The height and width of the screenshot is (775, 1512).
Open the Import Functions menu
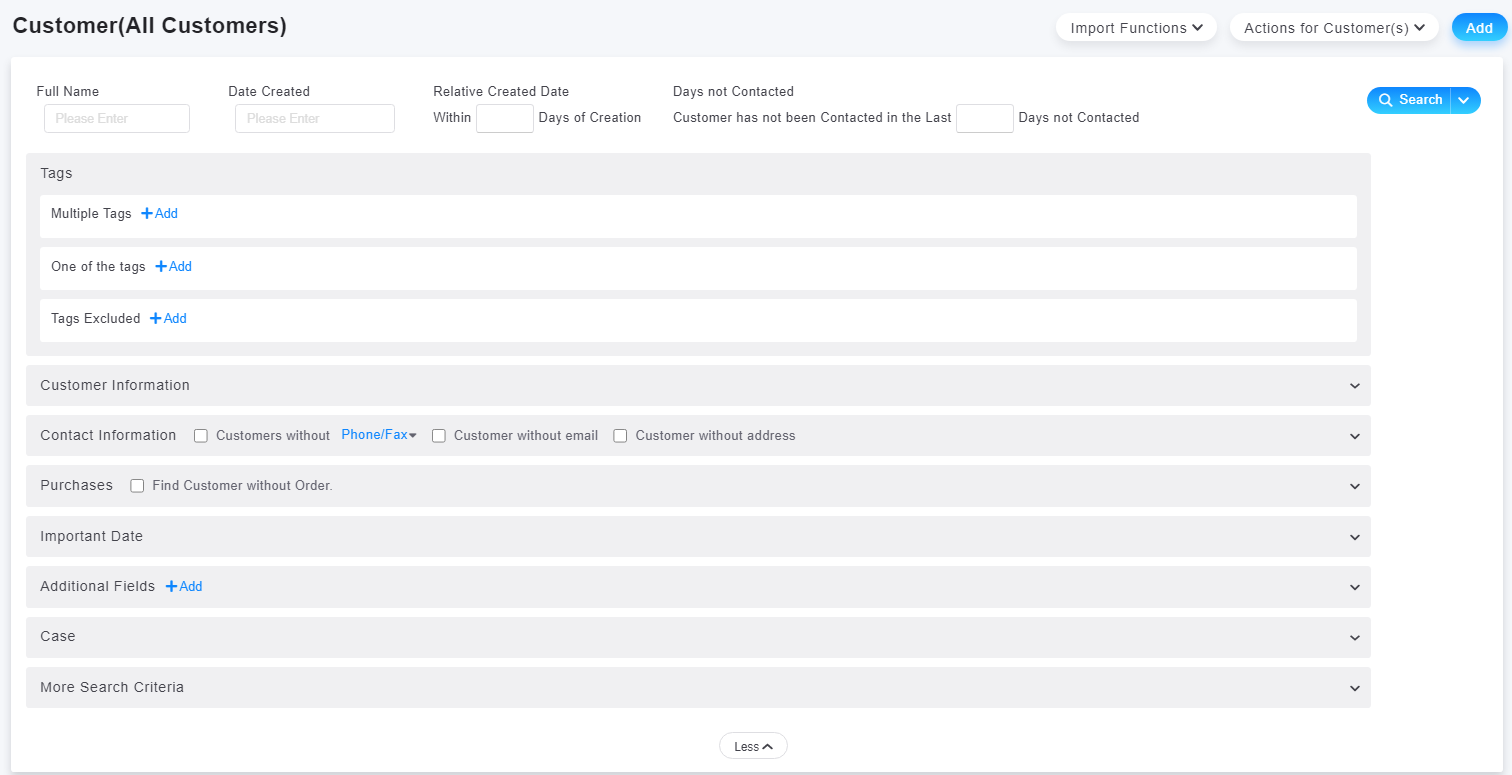1135,28
